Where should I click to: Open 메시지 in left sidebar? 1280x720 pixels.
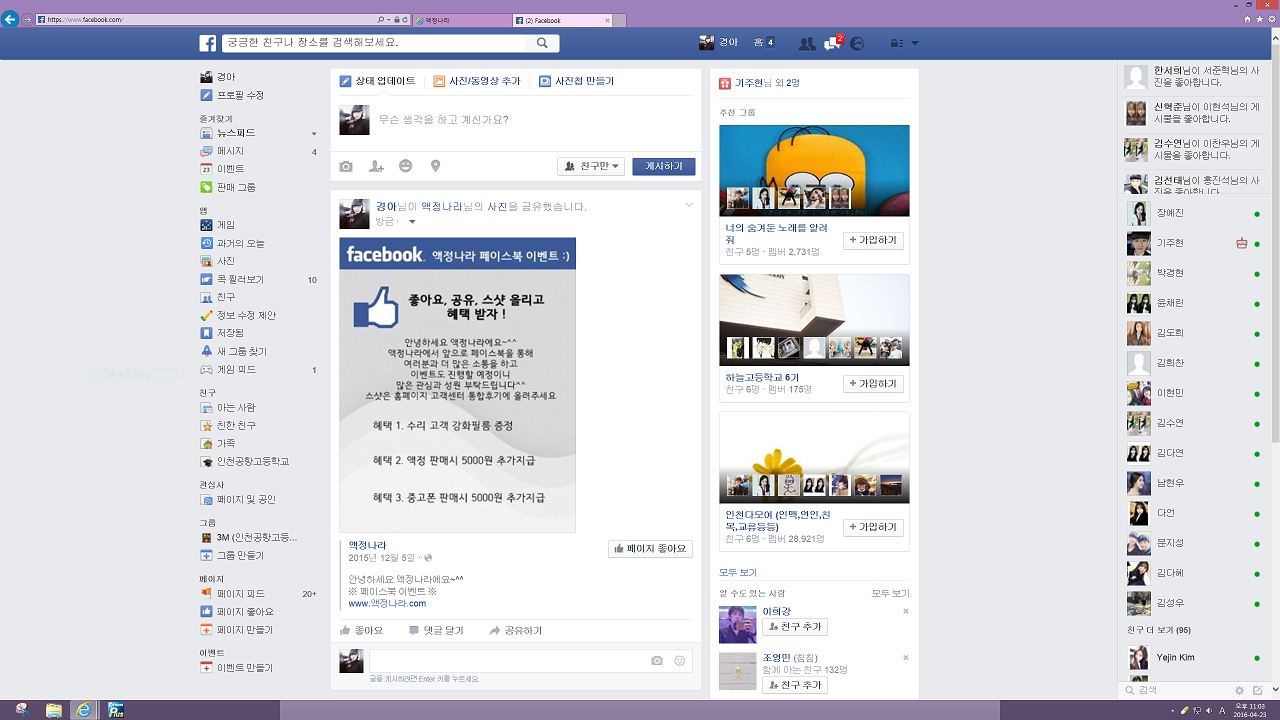tap(258, 151)
